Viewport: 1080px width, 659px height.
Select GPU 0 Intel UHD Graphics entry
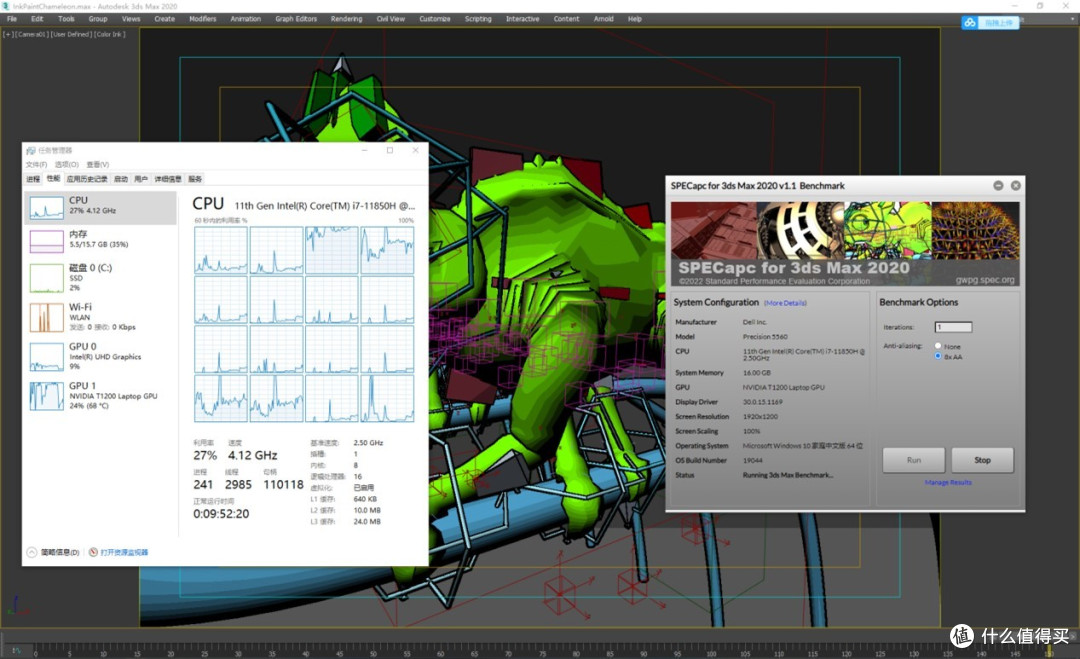click(x=101, y=356)
